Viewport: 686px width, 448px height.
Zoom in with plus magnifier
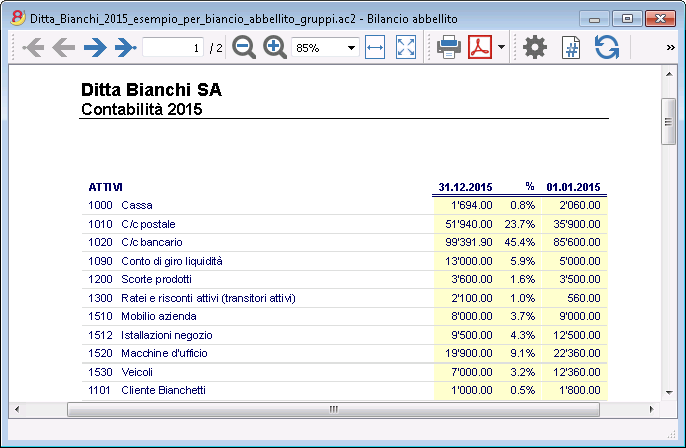point(275,47)
